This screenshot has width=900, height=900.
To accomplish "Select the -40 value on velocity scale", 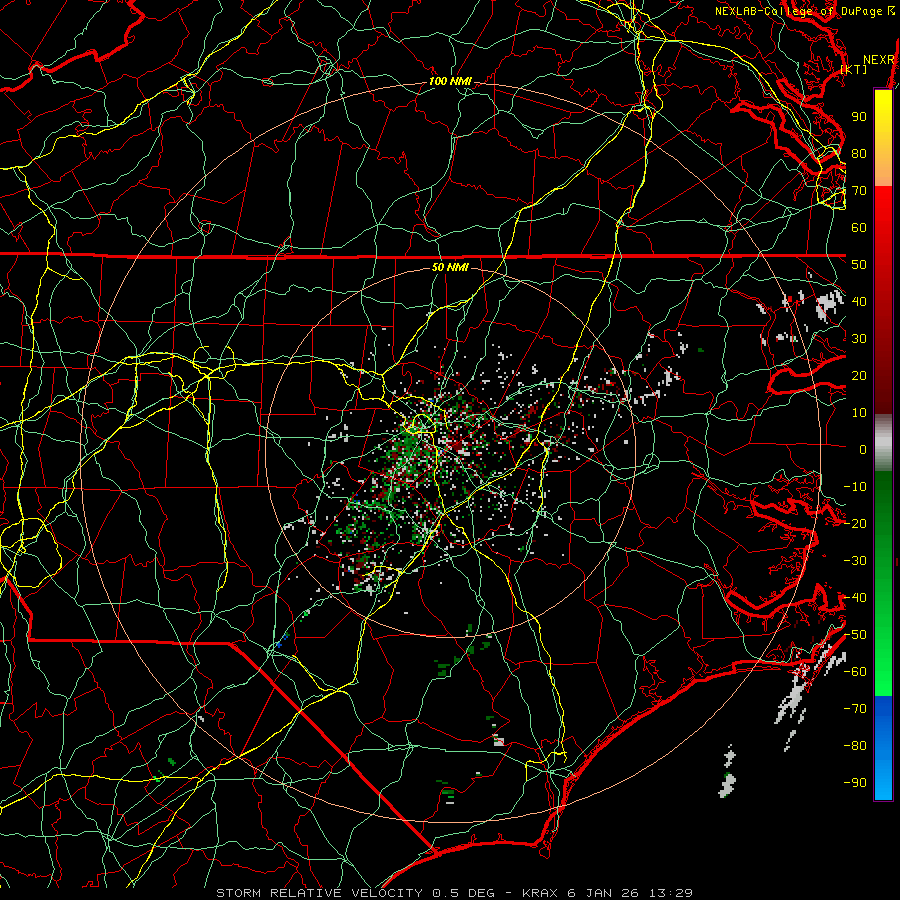I will pos(855,598).
